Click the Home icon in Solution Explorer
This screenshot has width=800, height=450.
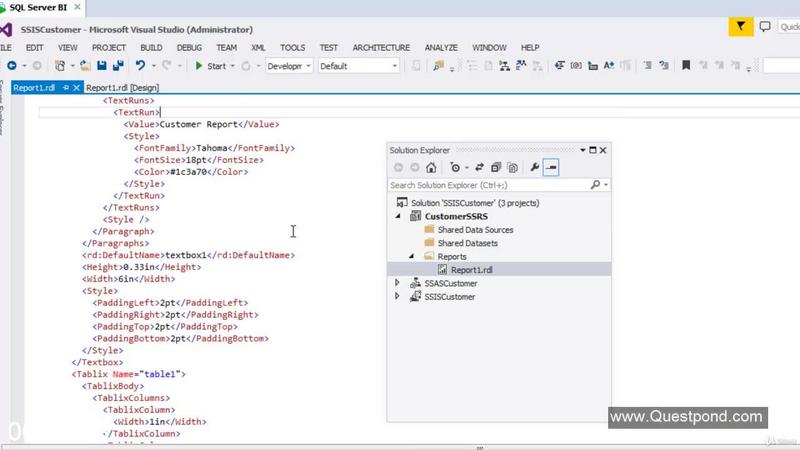click(x=431, y=167)
